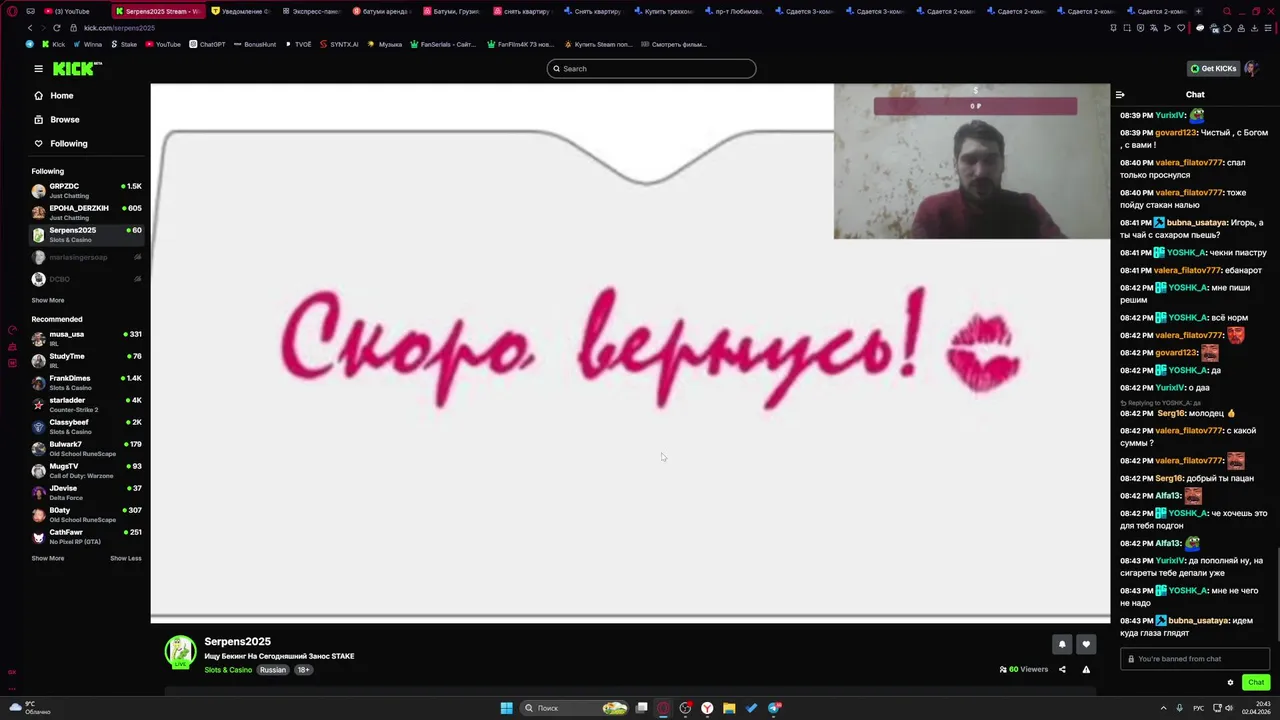Share the stream via share icon
The height and width of the screenshot is (720, 1280).
pos(1062,670)
